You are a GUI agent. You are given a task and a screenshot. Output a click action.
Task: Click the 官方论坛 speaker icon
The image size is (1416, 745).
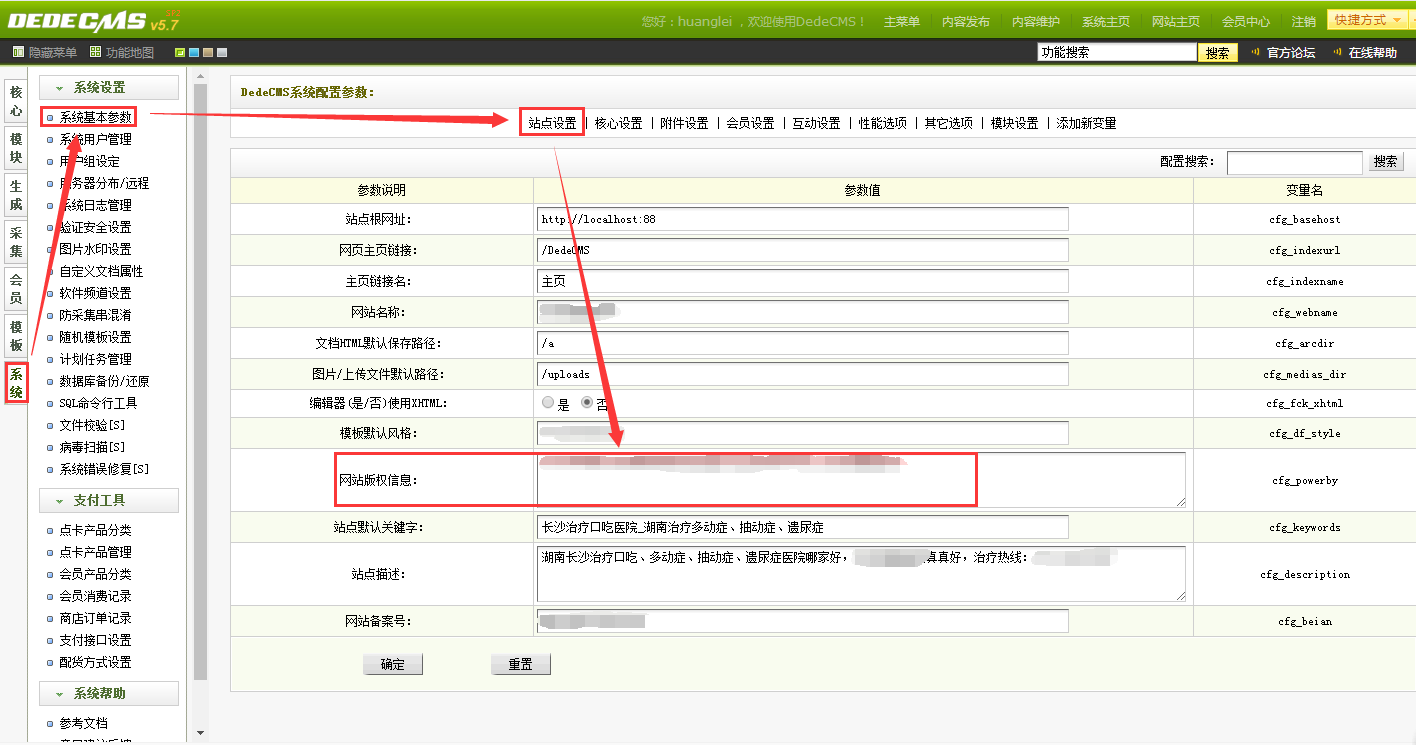click(1256, 52)
